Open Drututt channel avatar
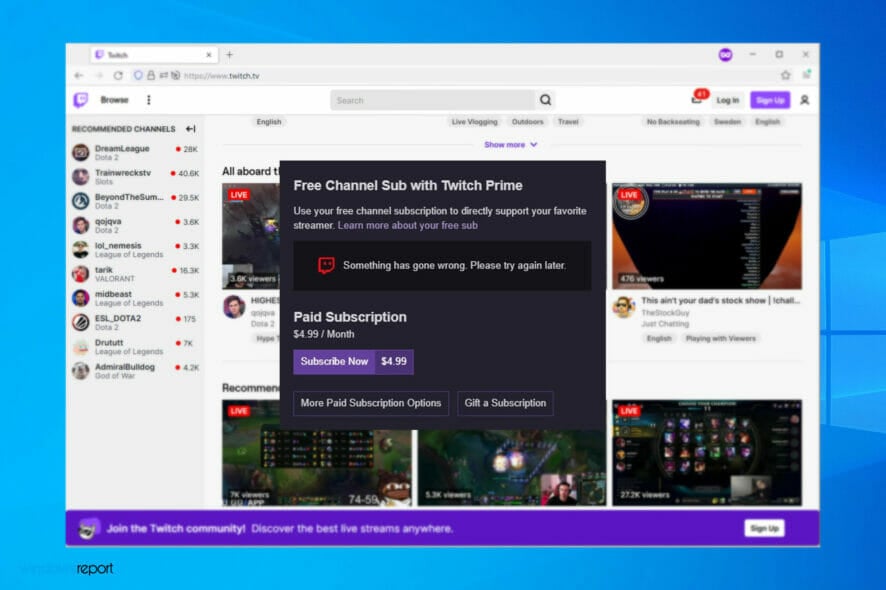Viewport: 886px width, 590px height. point(80,346)
